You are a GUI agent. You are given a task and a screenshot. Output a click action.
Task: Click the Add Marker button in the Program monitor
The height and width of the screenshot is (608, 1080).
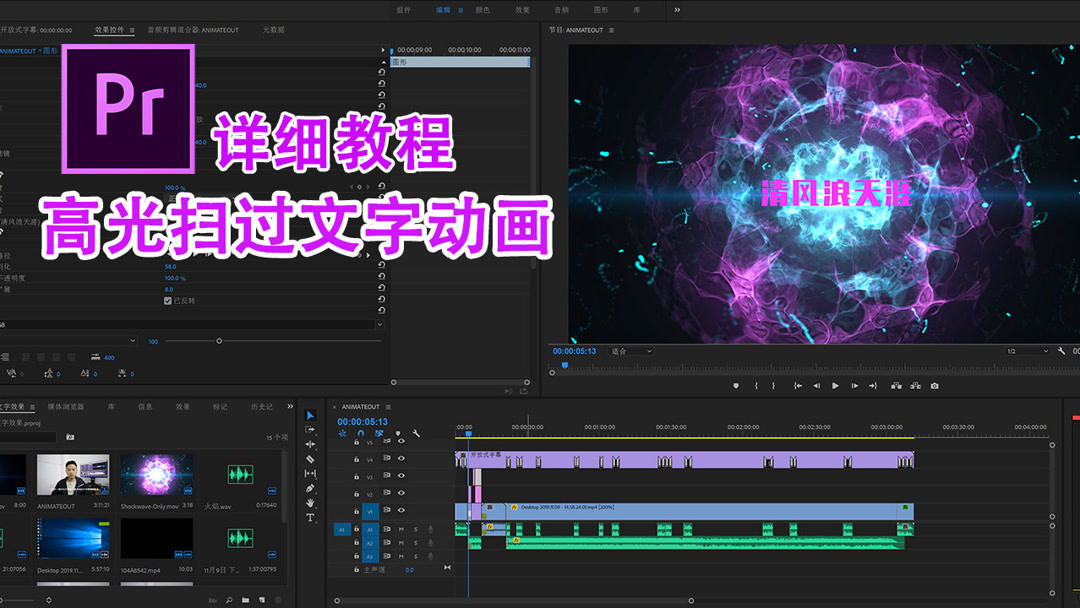[736, 386]
